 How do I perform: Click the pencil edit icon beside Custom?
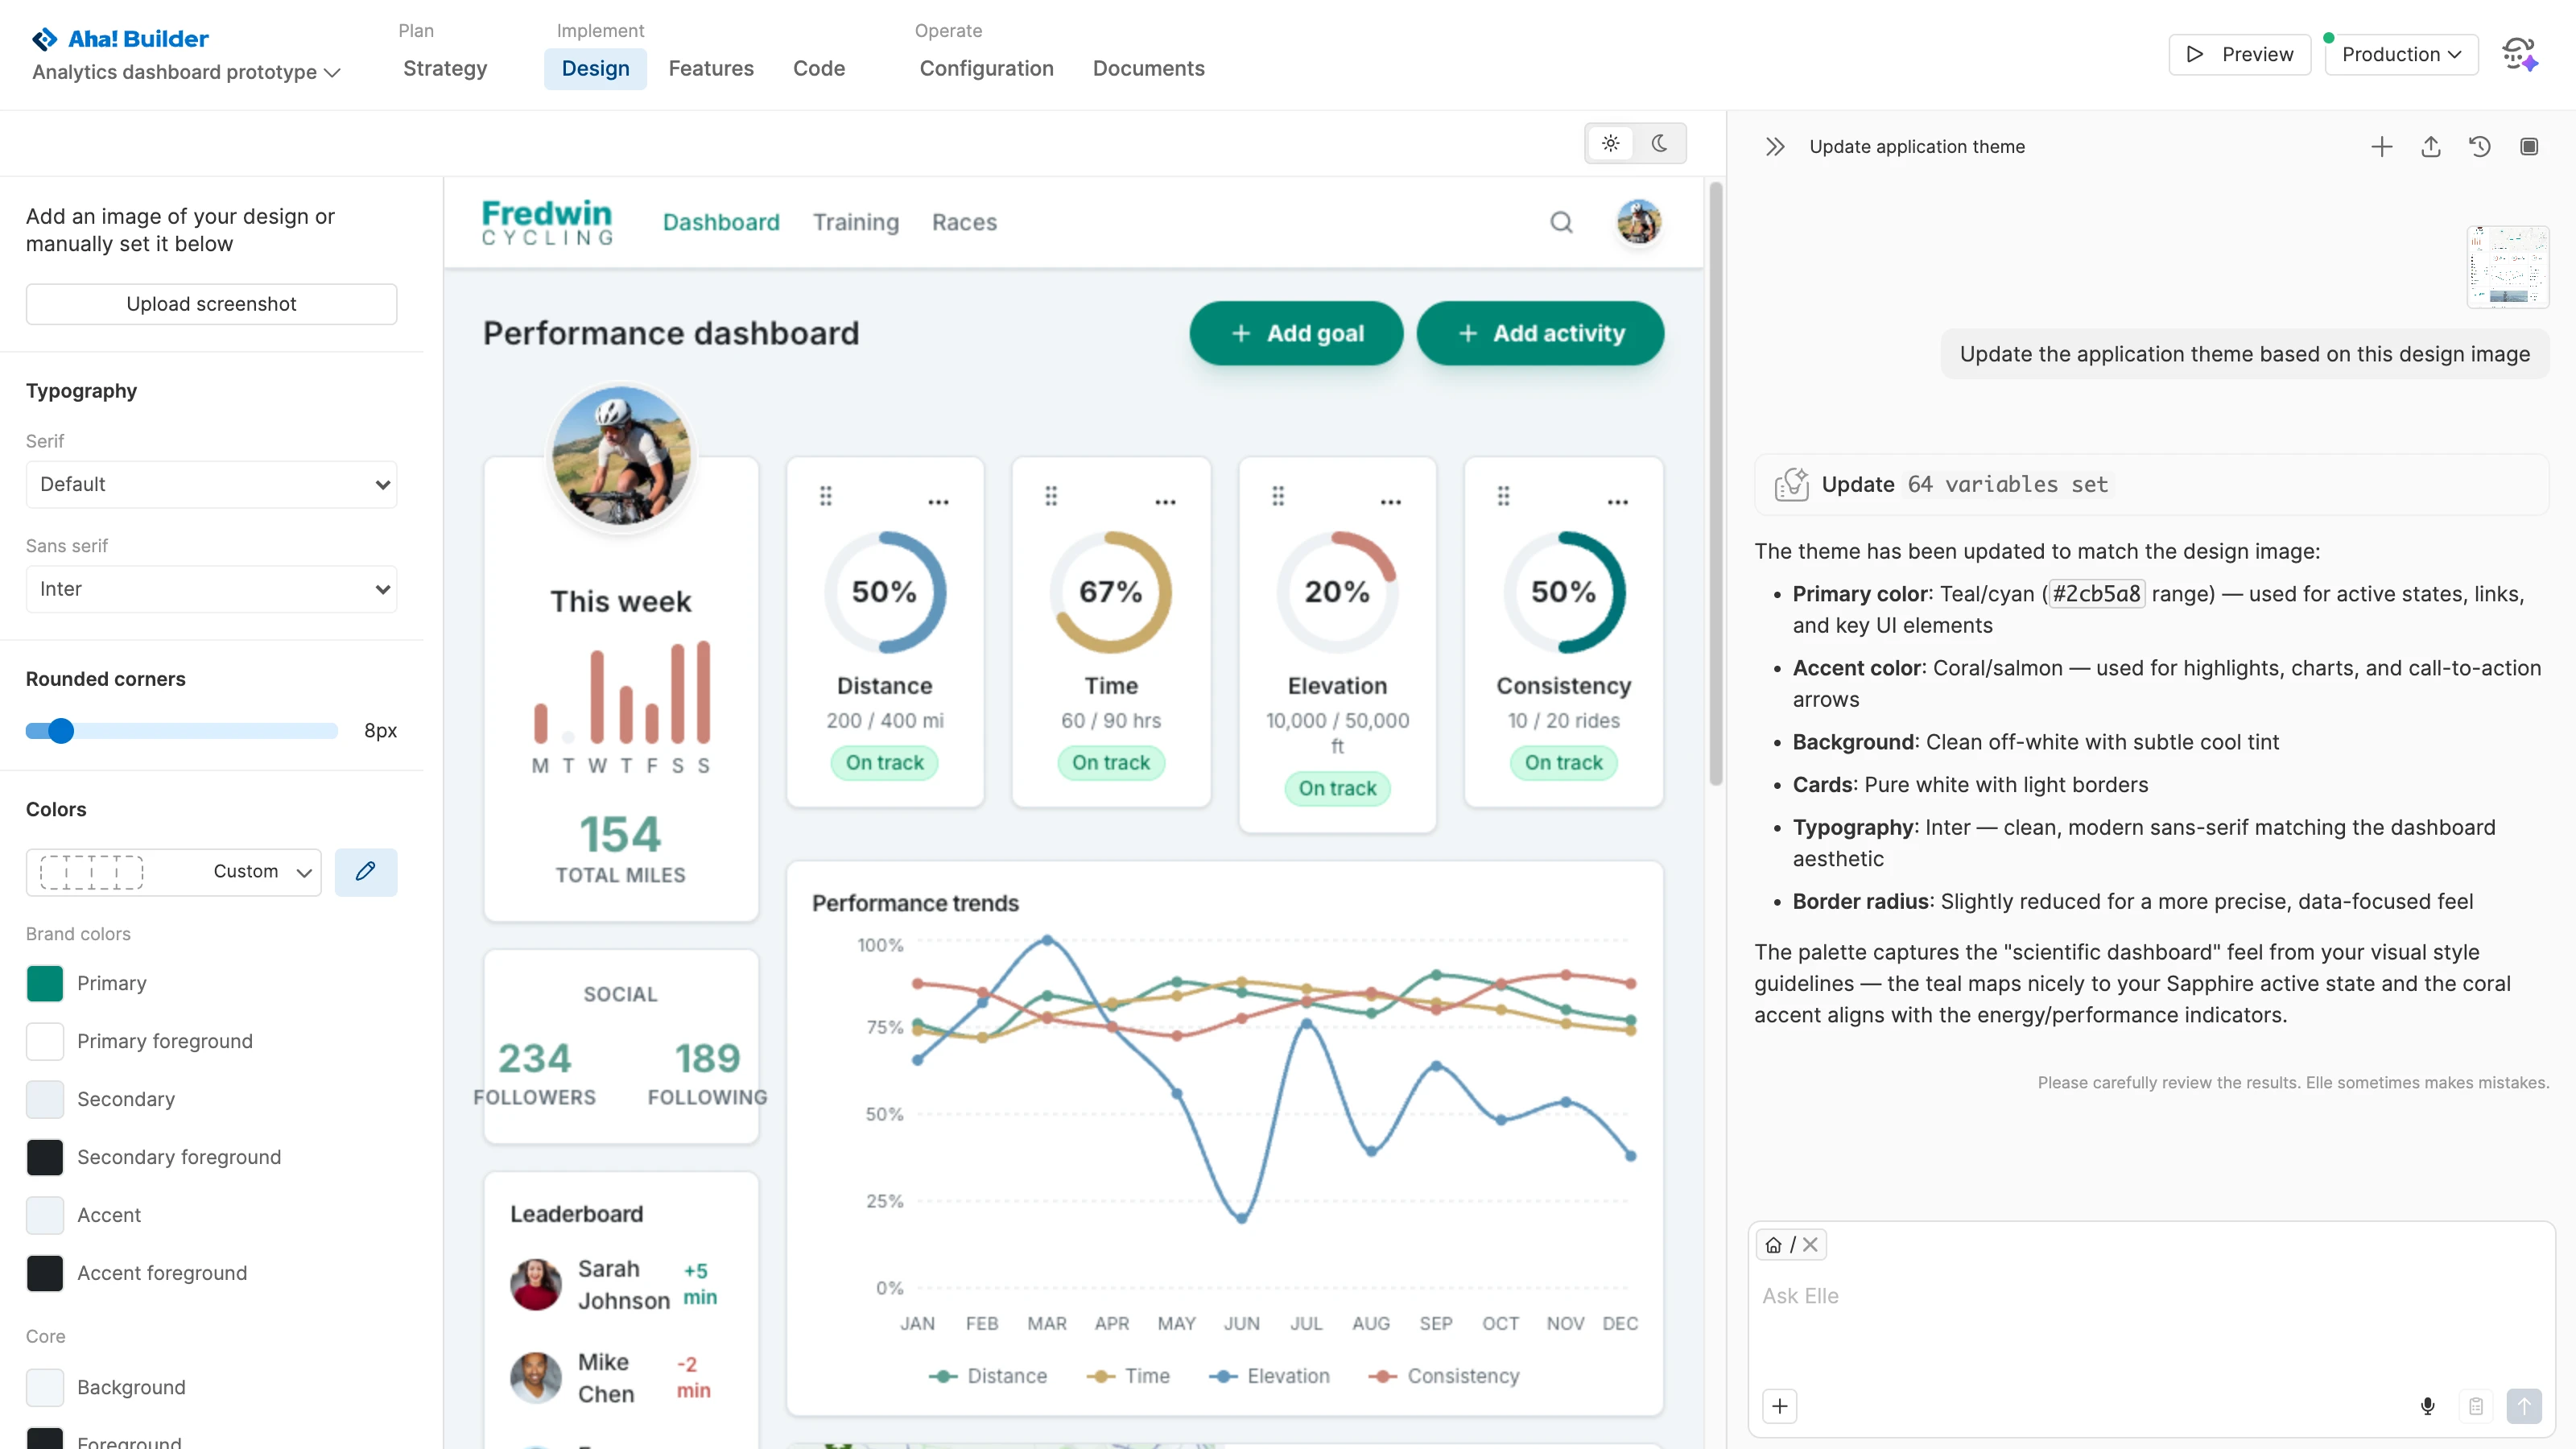pyautogui.click(x=366, y=871)
